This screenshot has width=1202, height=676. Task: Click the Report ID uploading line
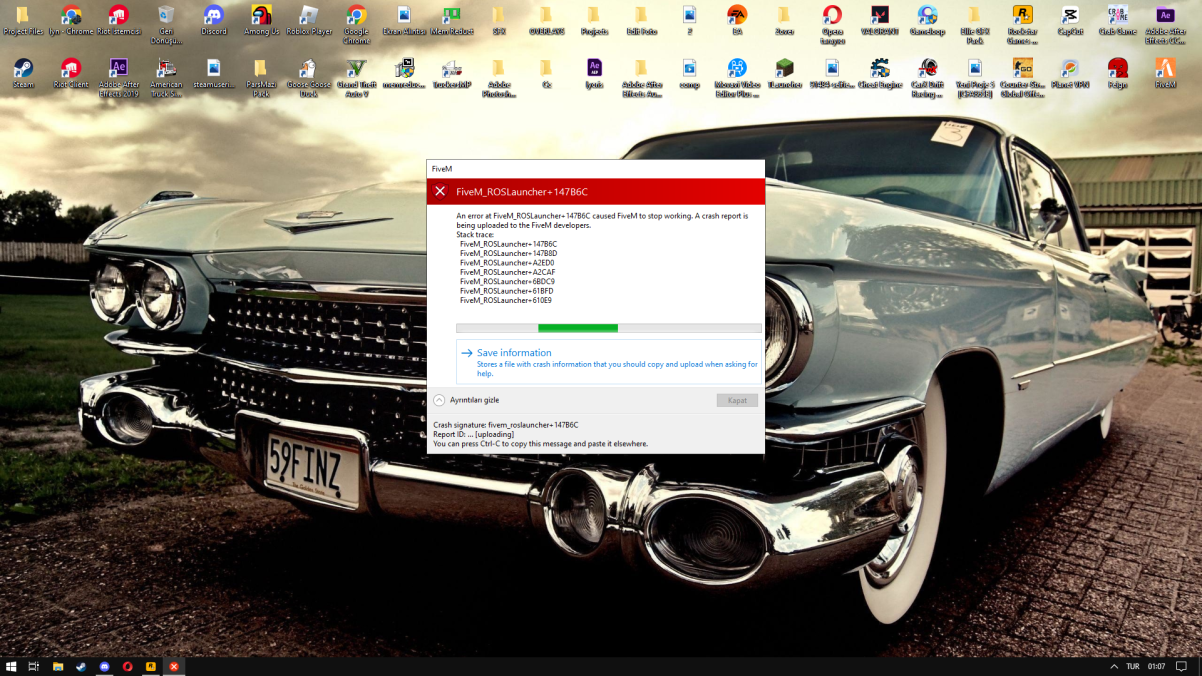(x=474, y=434)
